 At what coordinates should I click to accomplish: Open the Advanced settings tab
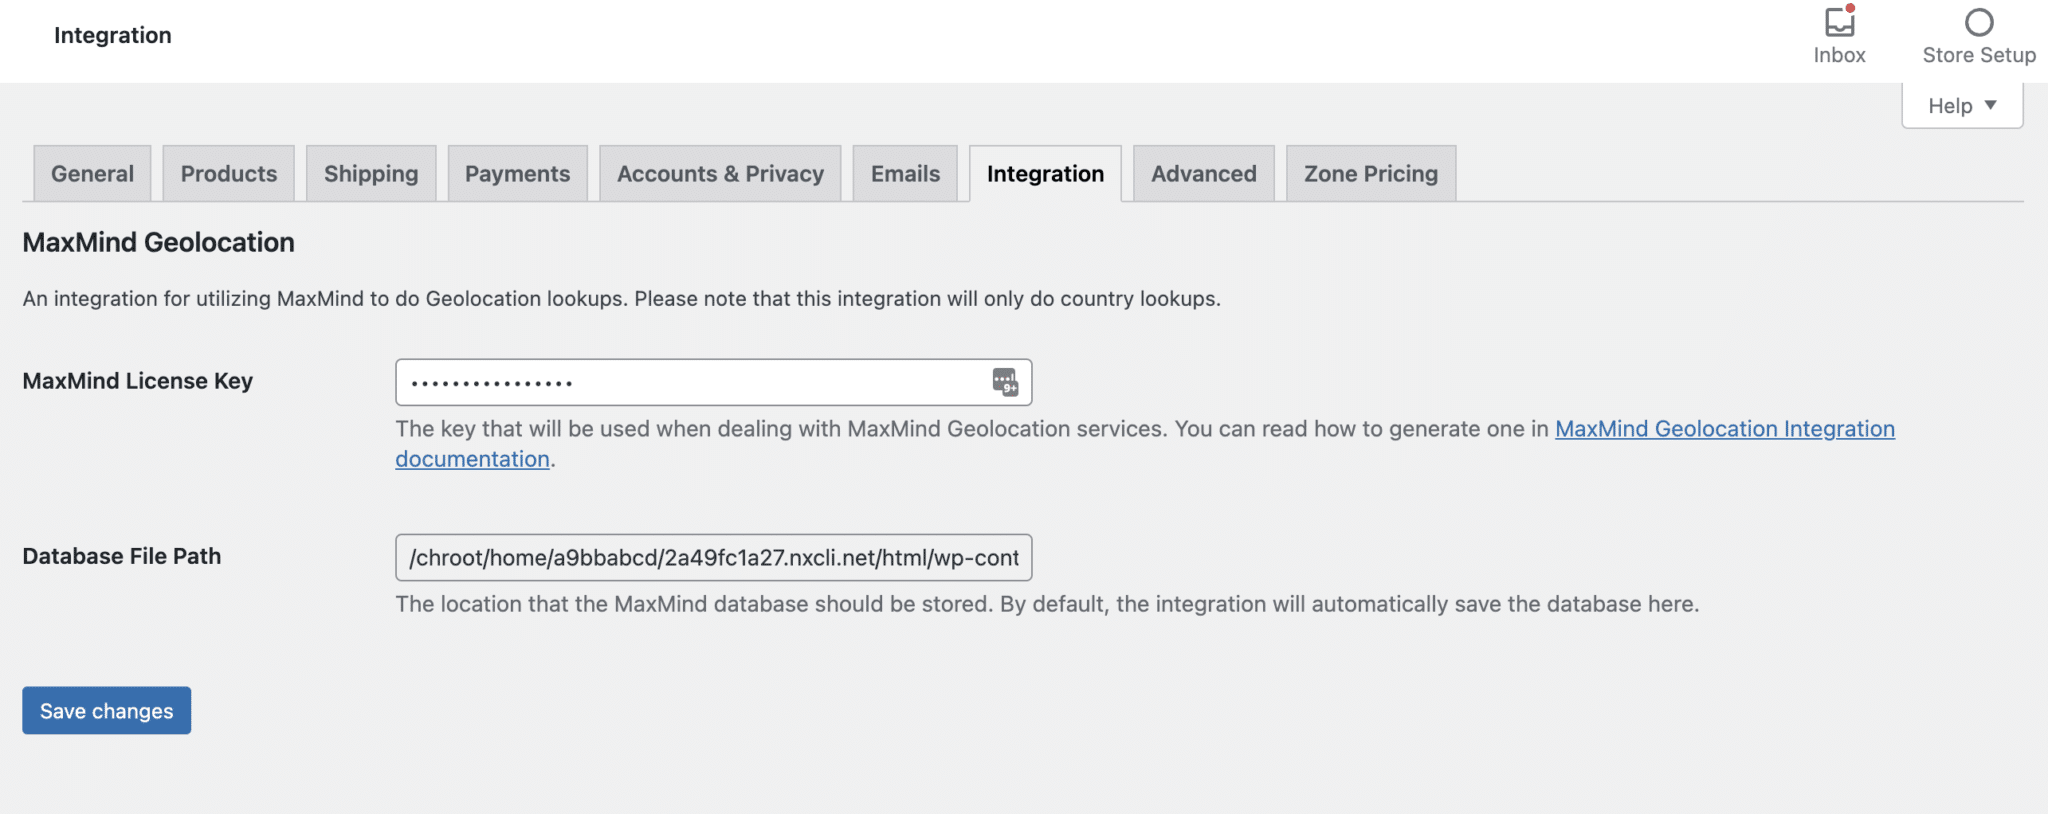click(x=1203, y=174)
